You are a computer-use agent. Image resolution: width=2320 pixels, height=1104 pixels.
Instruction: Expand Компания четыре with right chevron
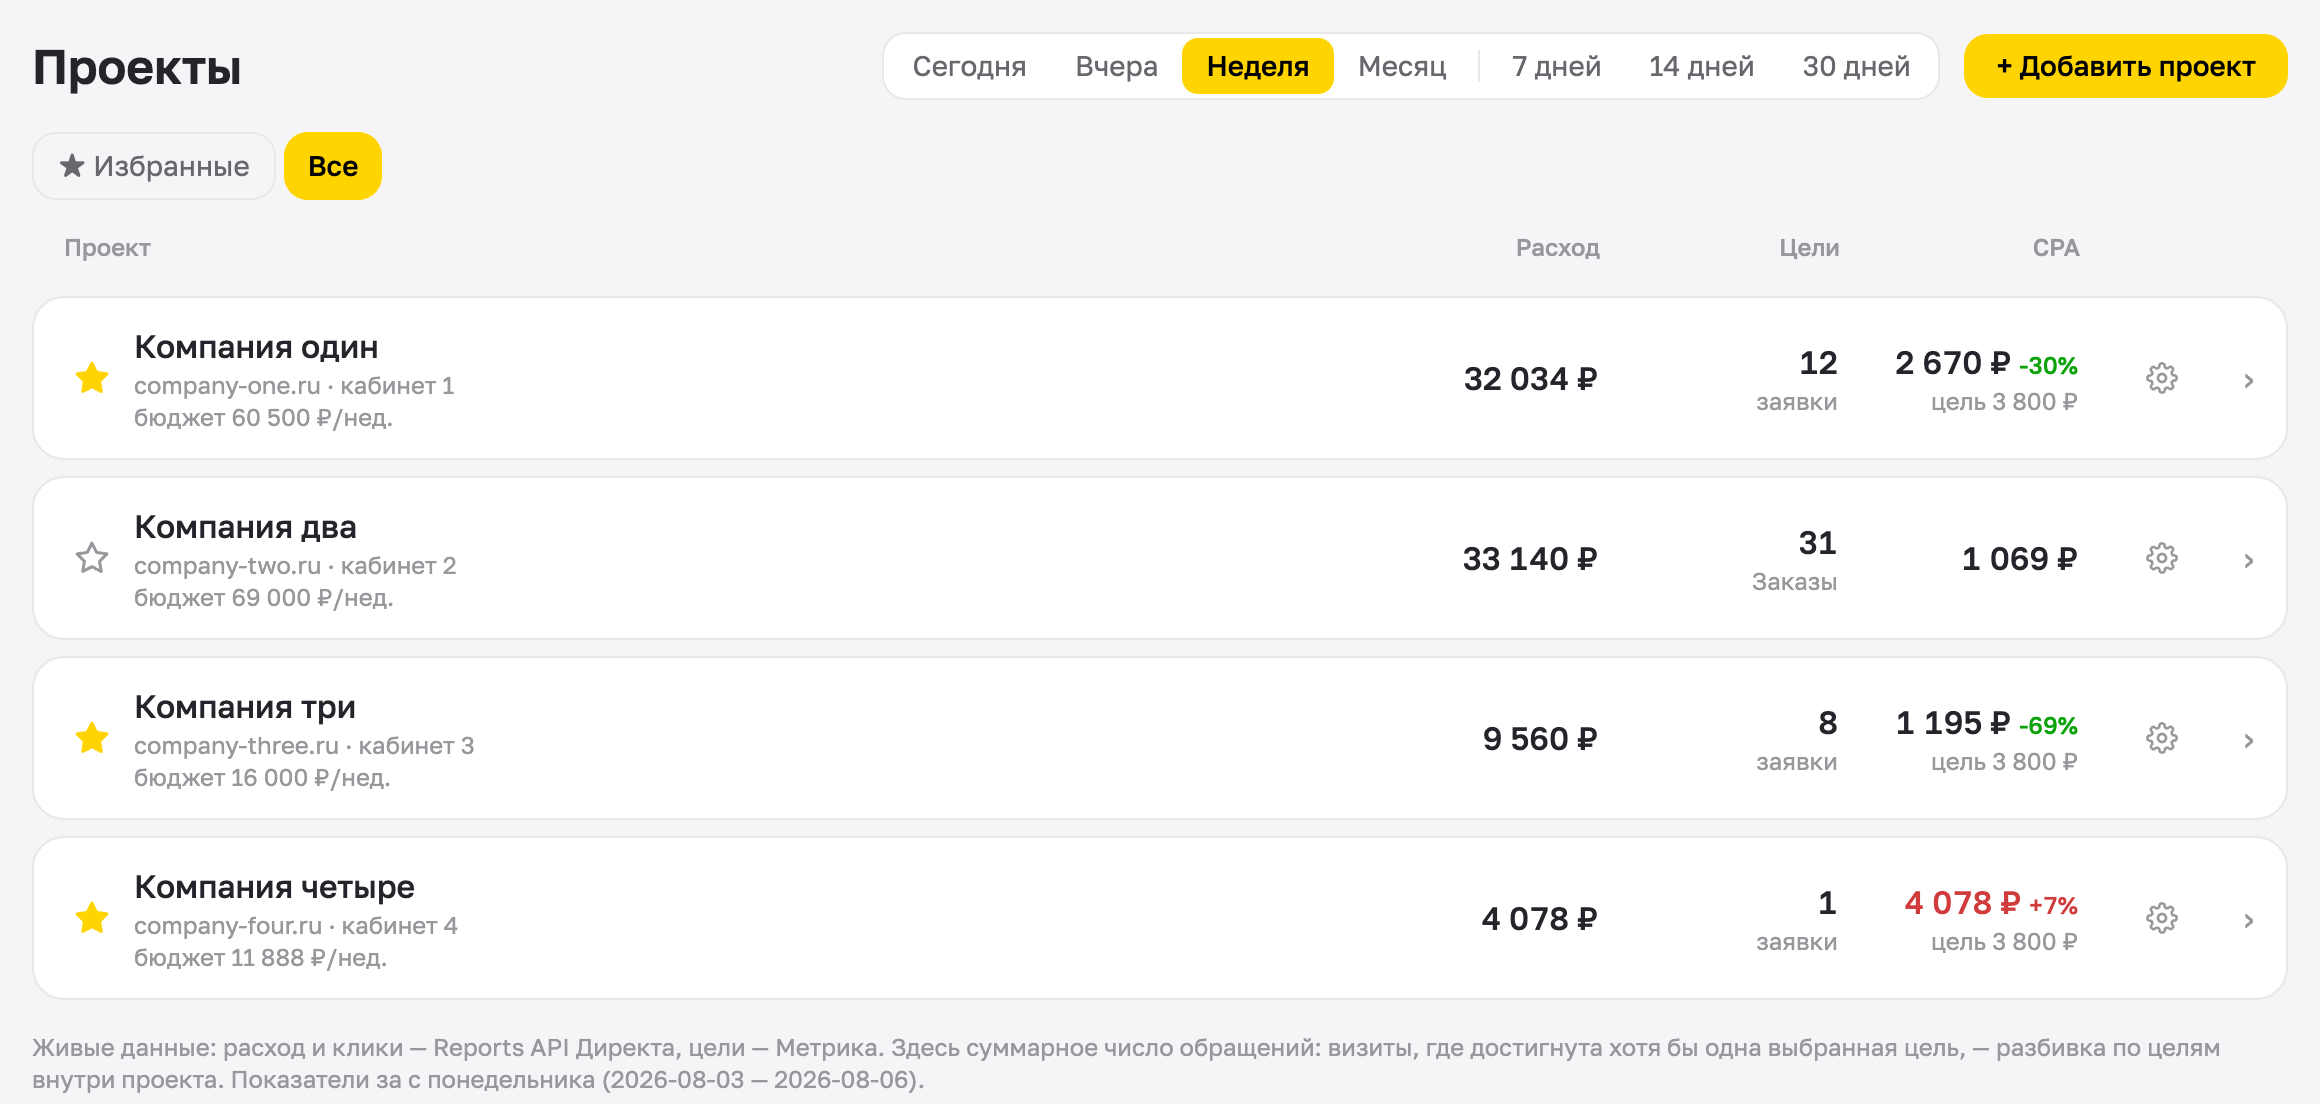click(x=2248, y=921)
